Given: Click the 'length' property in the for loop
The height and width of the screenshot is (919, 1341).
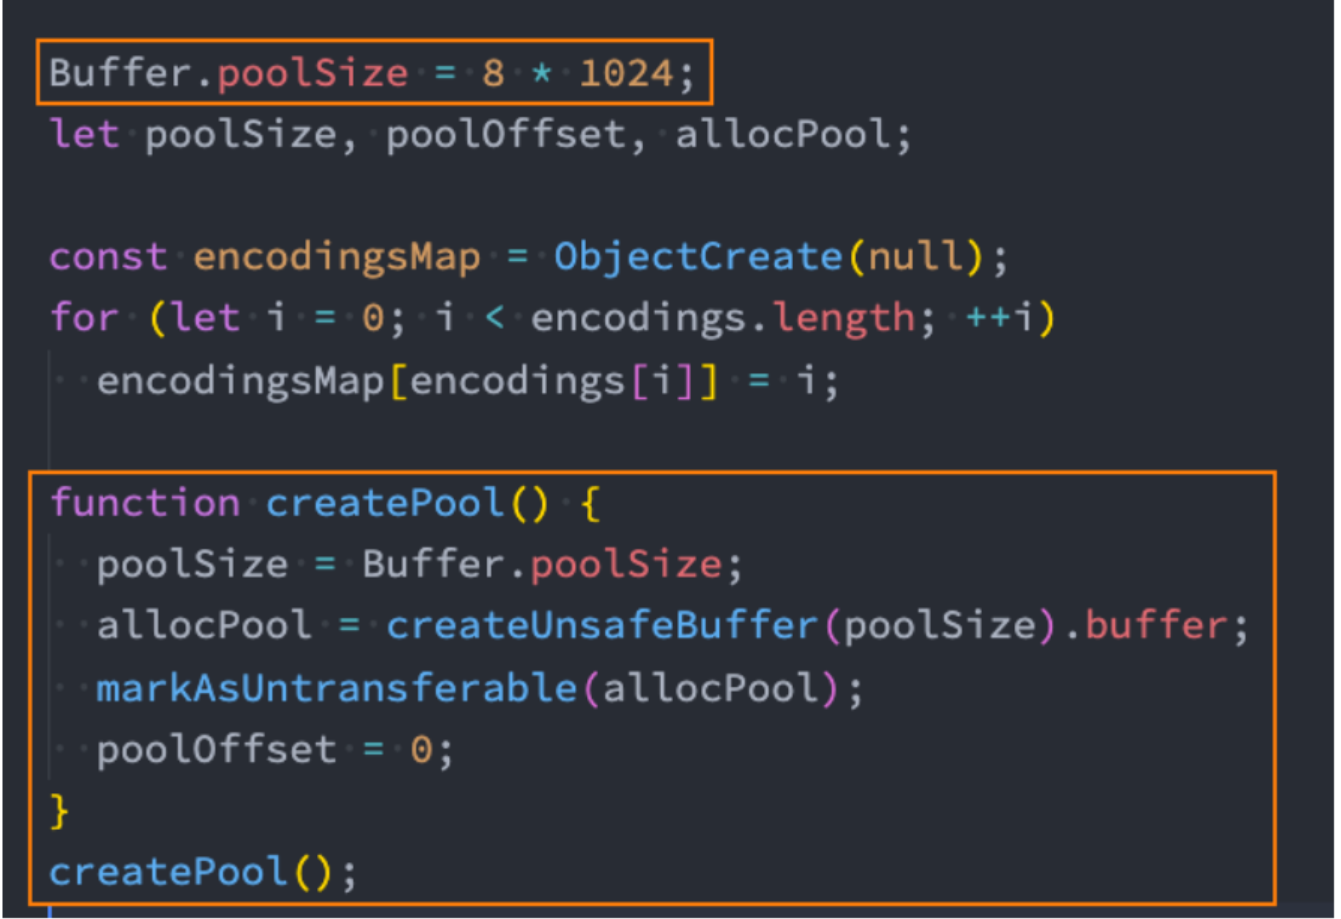Looking at the screenshot, I should click(843, 318).
